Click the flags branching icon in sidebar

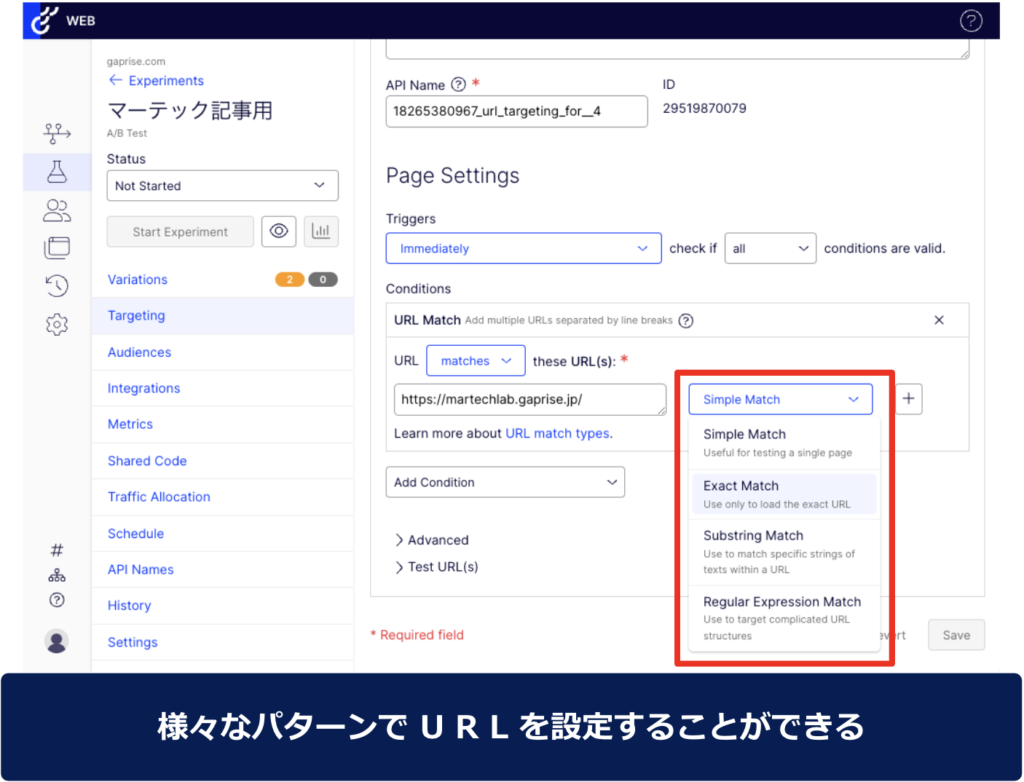click(57, 133)
